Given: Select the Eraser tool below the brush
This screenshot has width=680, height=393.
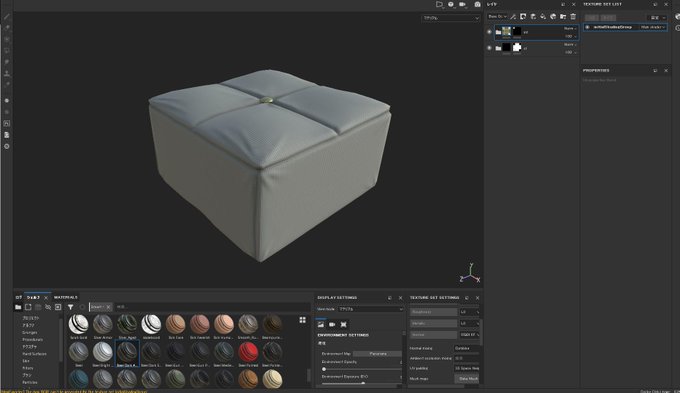Looking at the screenshot, I should (x=7, y=28).
